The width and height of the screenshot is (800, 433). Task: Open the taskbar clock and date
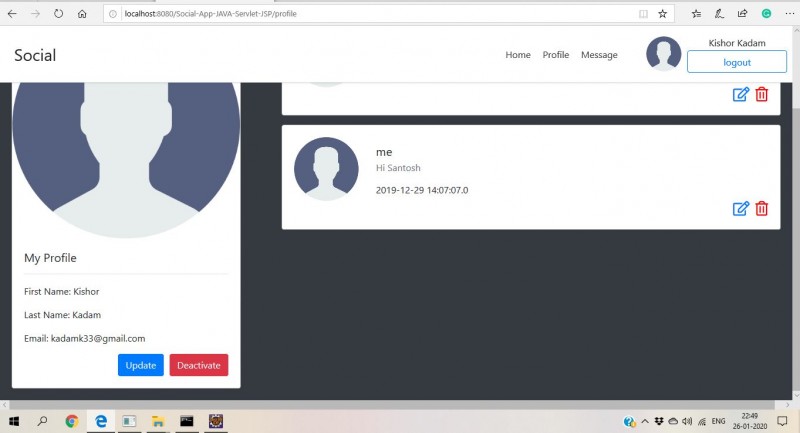tap(750, 421)
